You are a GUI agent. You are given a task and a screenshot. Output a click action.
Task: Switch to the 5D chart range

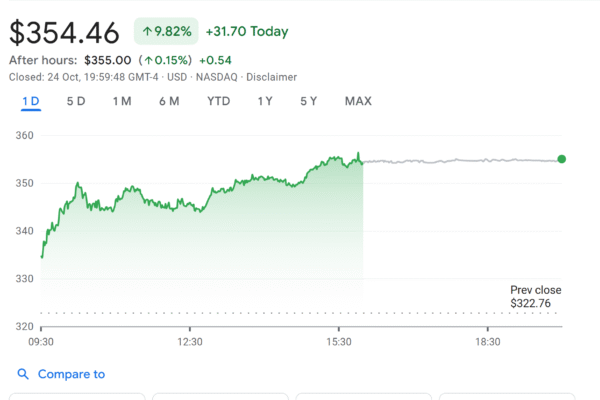click(x=76, y=101)
